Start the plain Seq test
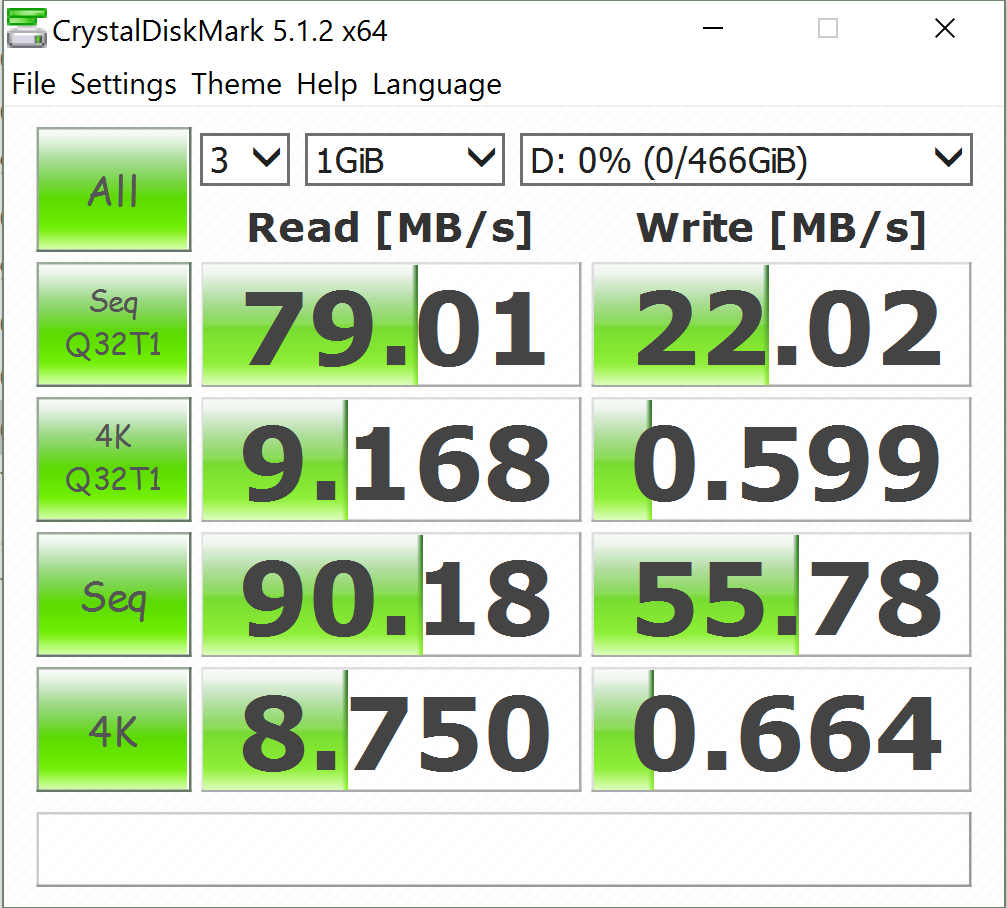 [114, 595]
